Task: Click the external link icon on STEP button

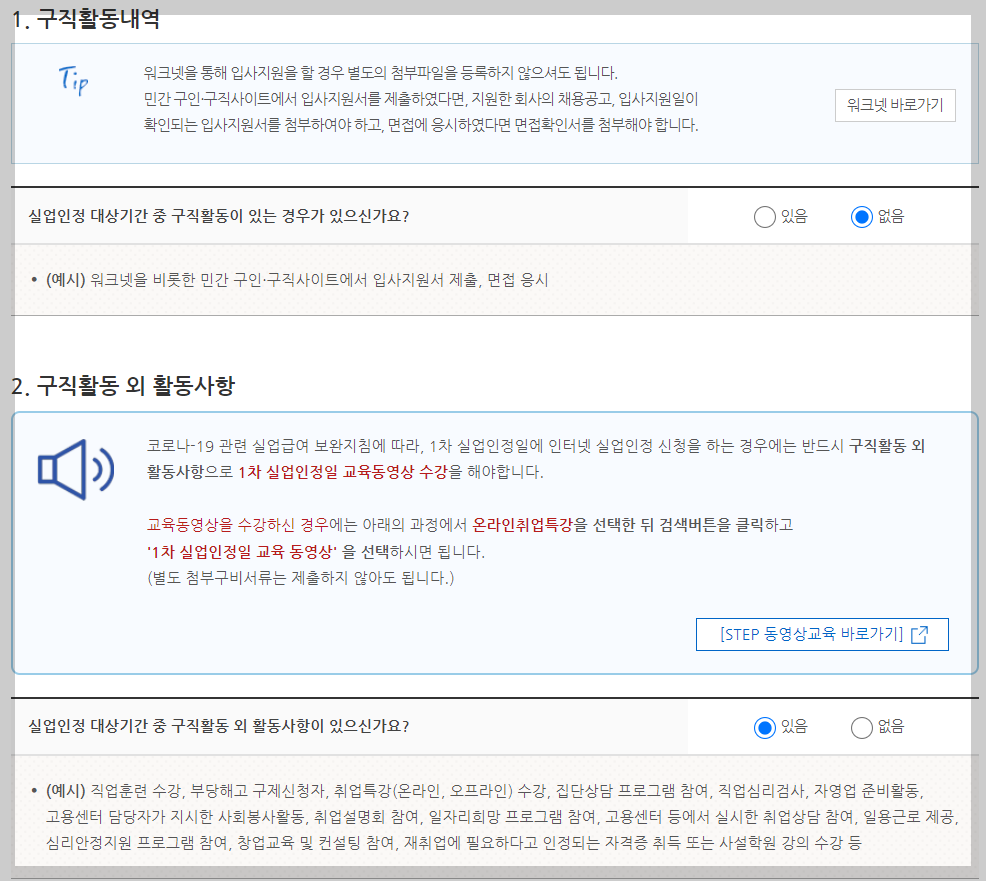Action: tap(919, 634)
